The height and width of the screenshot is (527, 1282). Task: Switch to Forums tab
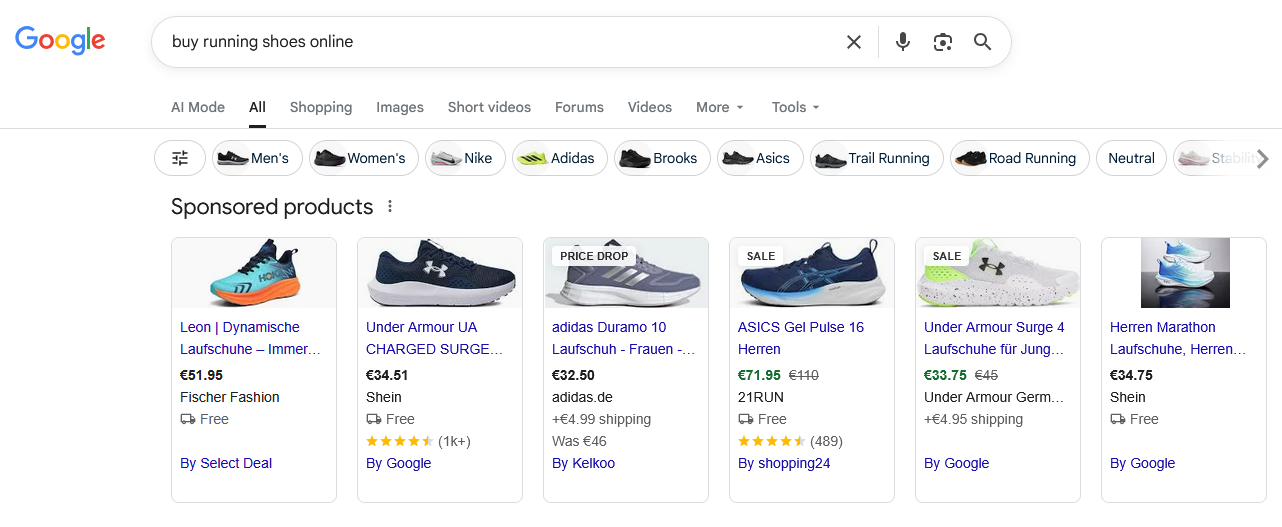click(x=579, y=107)
